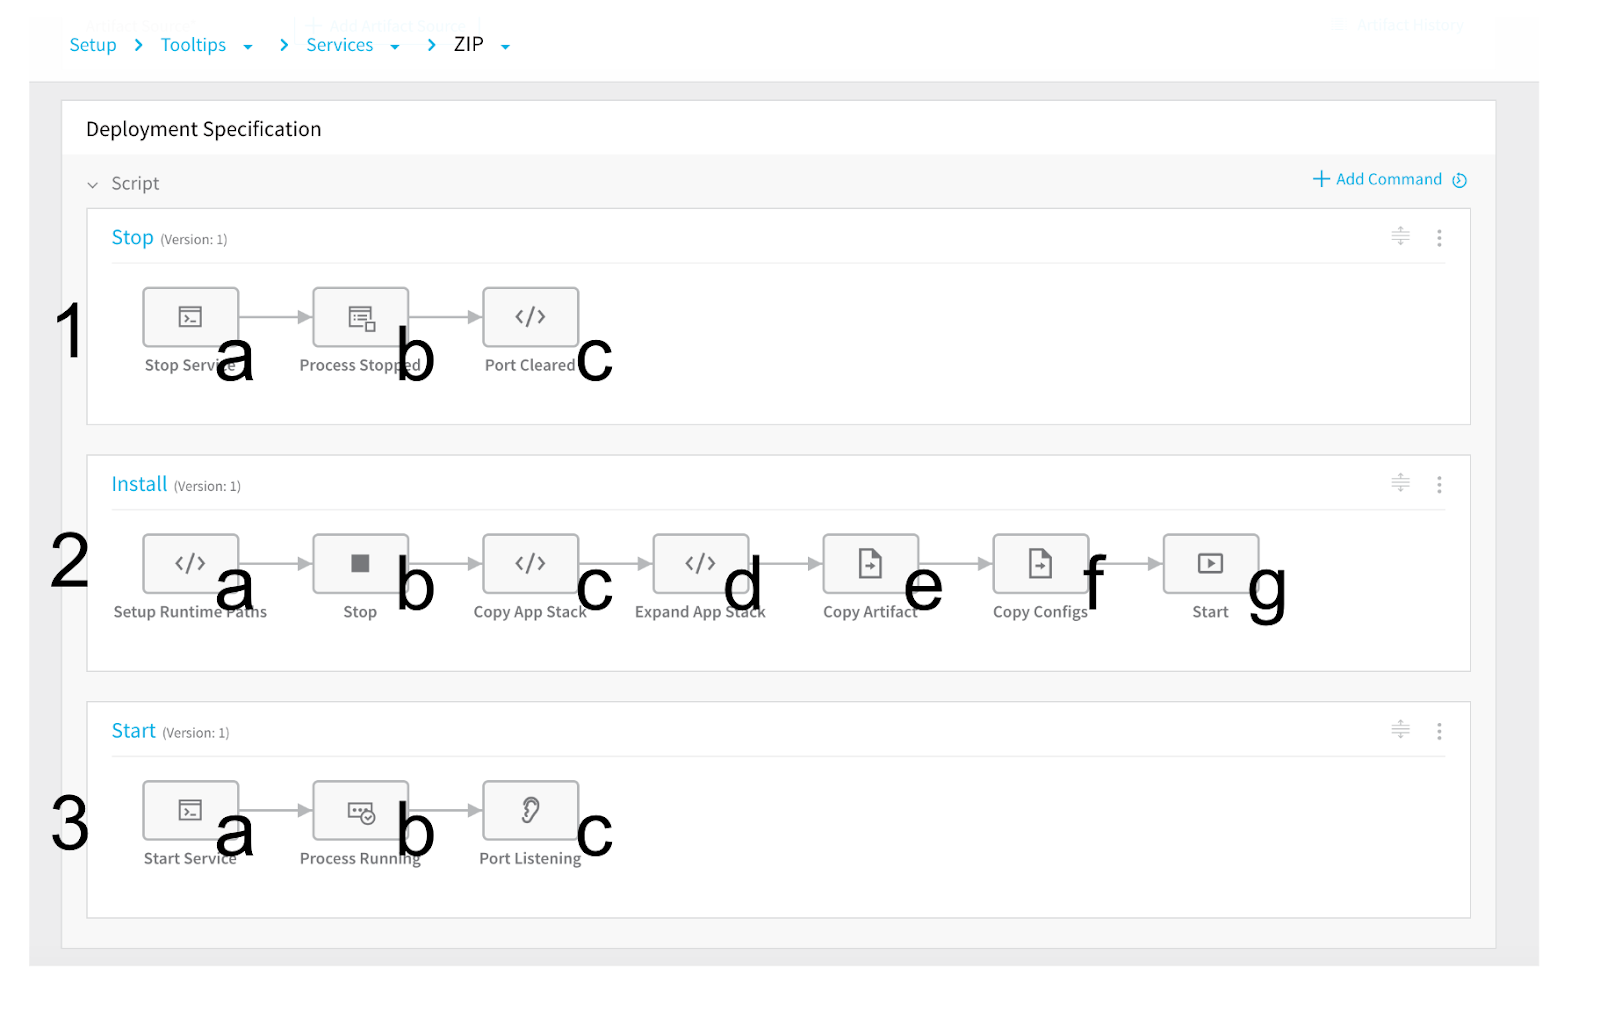Viewport: 1600px width, 1012px height.
Task: Collapse the Script section chevron
Action: (93, 185)
